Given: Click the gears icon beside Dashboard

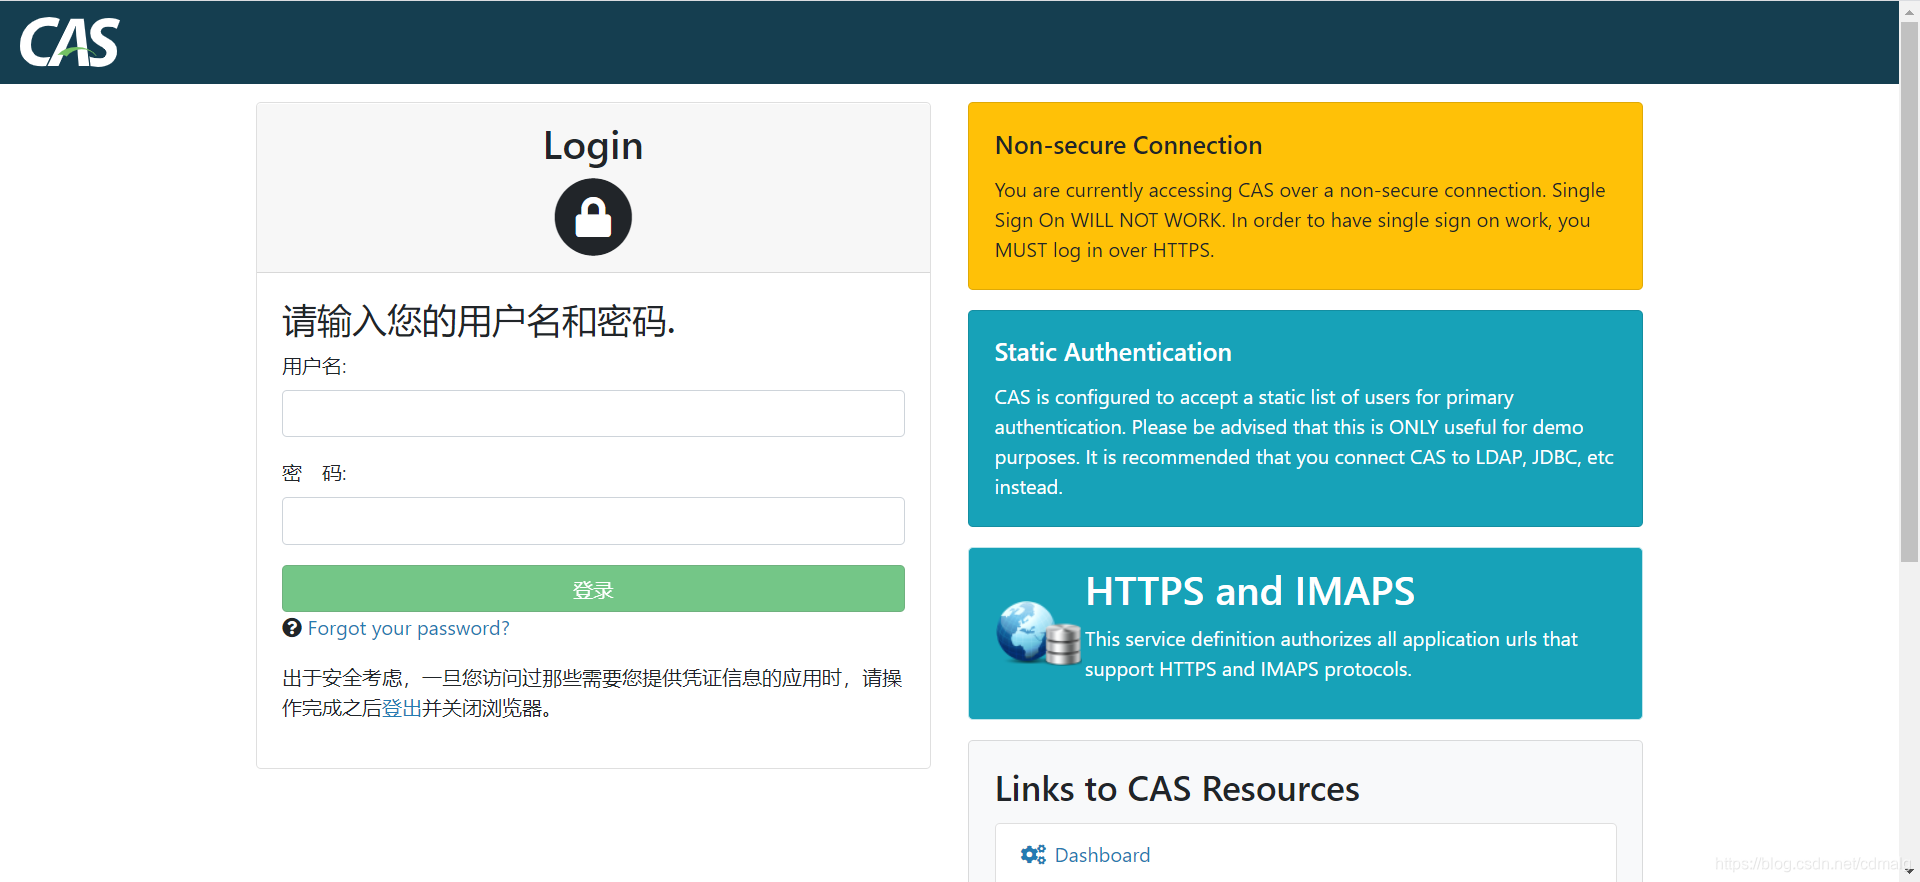Looking at the screenshot, I should pos(1033,855).
